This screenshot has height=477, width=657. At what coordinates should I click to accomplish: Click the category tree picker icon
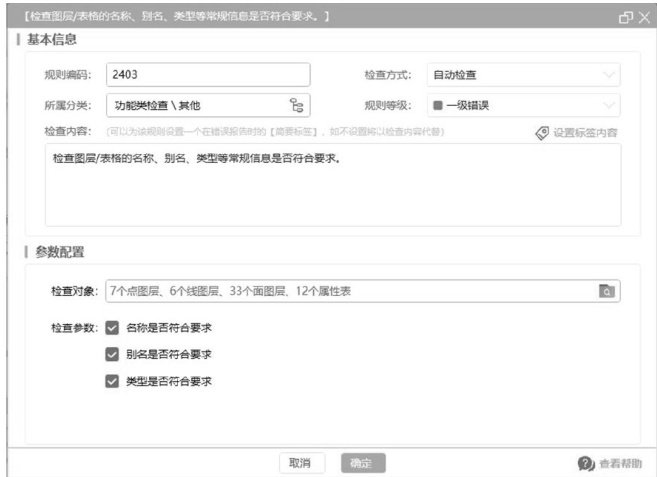(297, 105)
